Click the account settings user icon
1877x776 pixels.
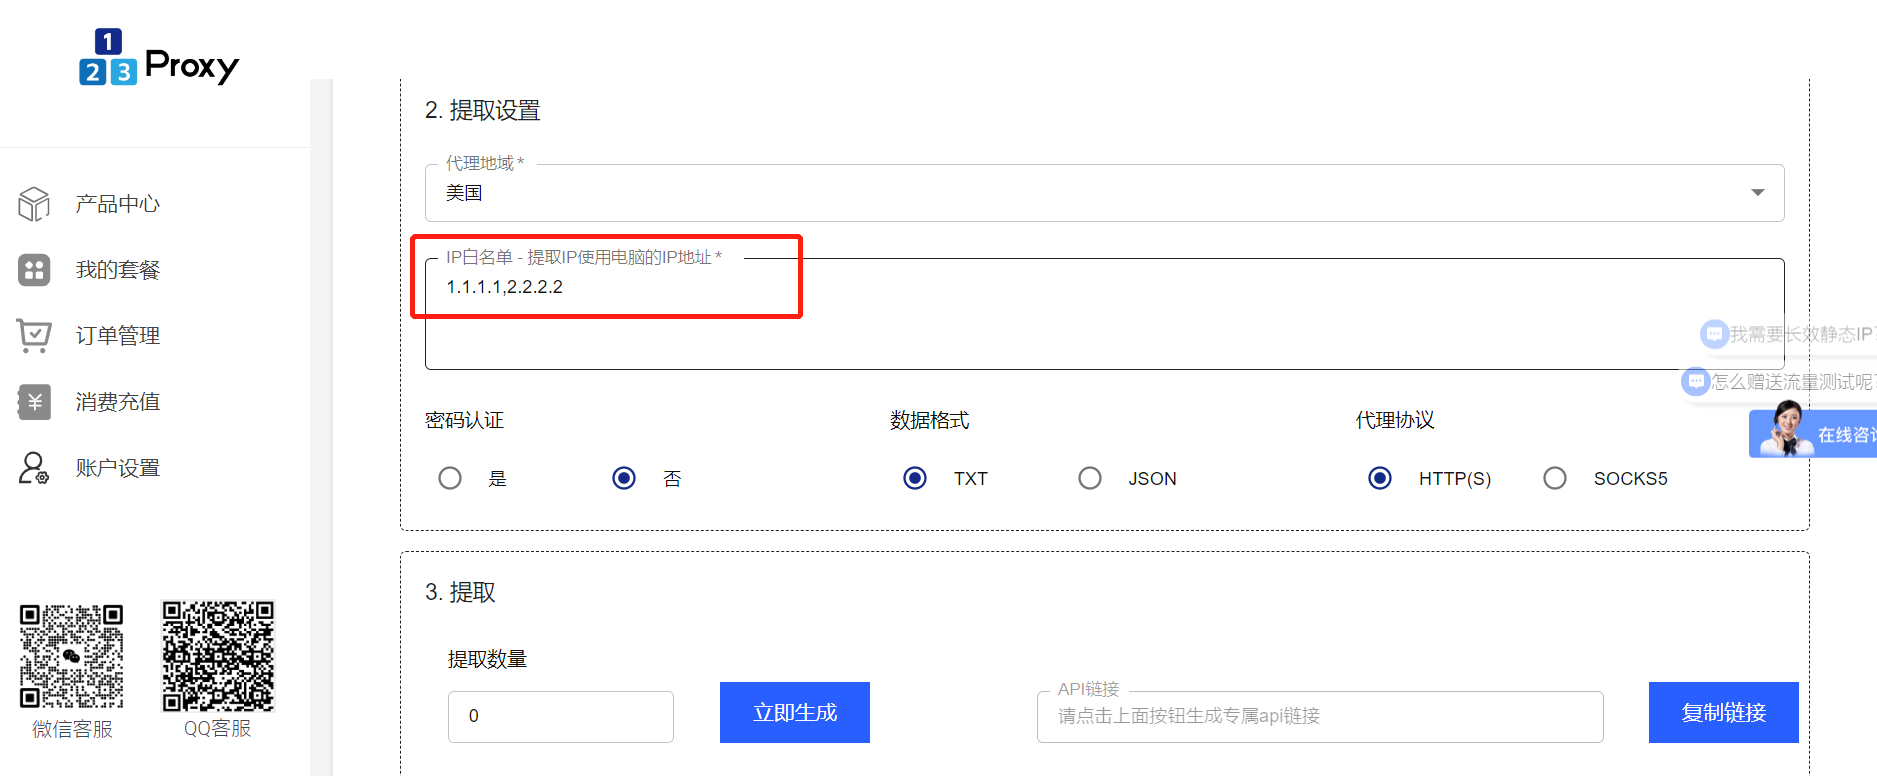point(34,468)
